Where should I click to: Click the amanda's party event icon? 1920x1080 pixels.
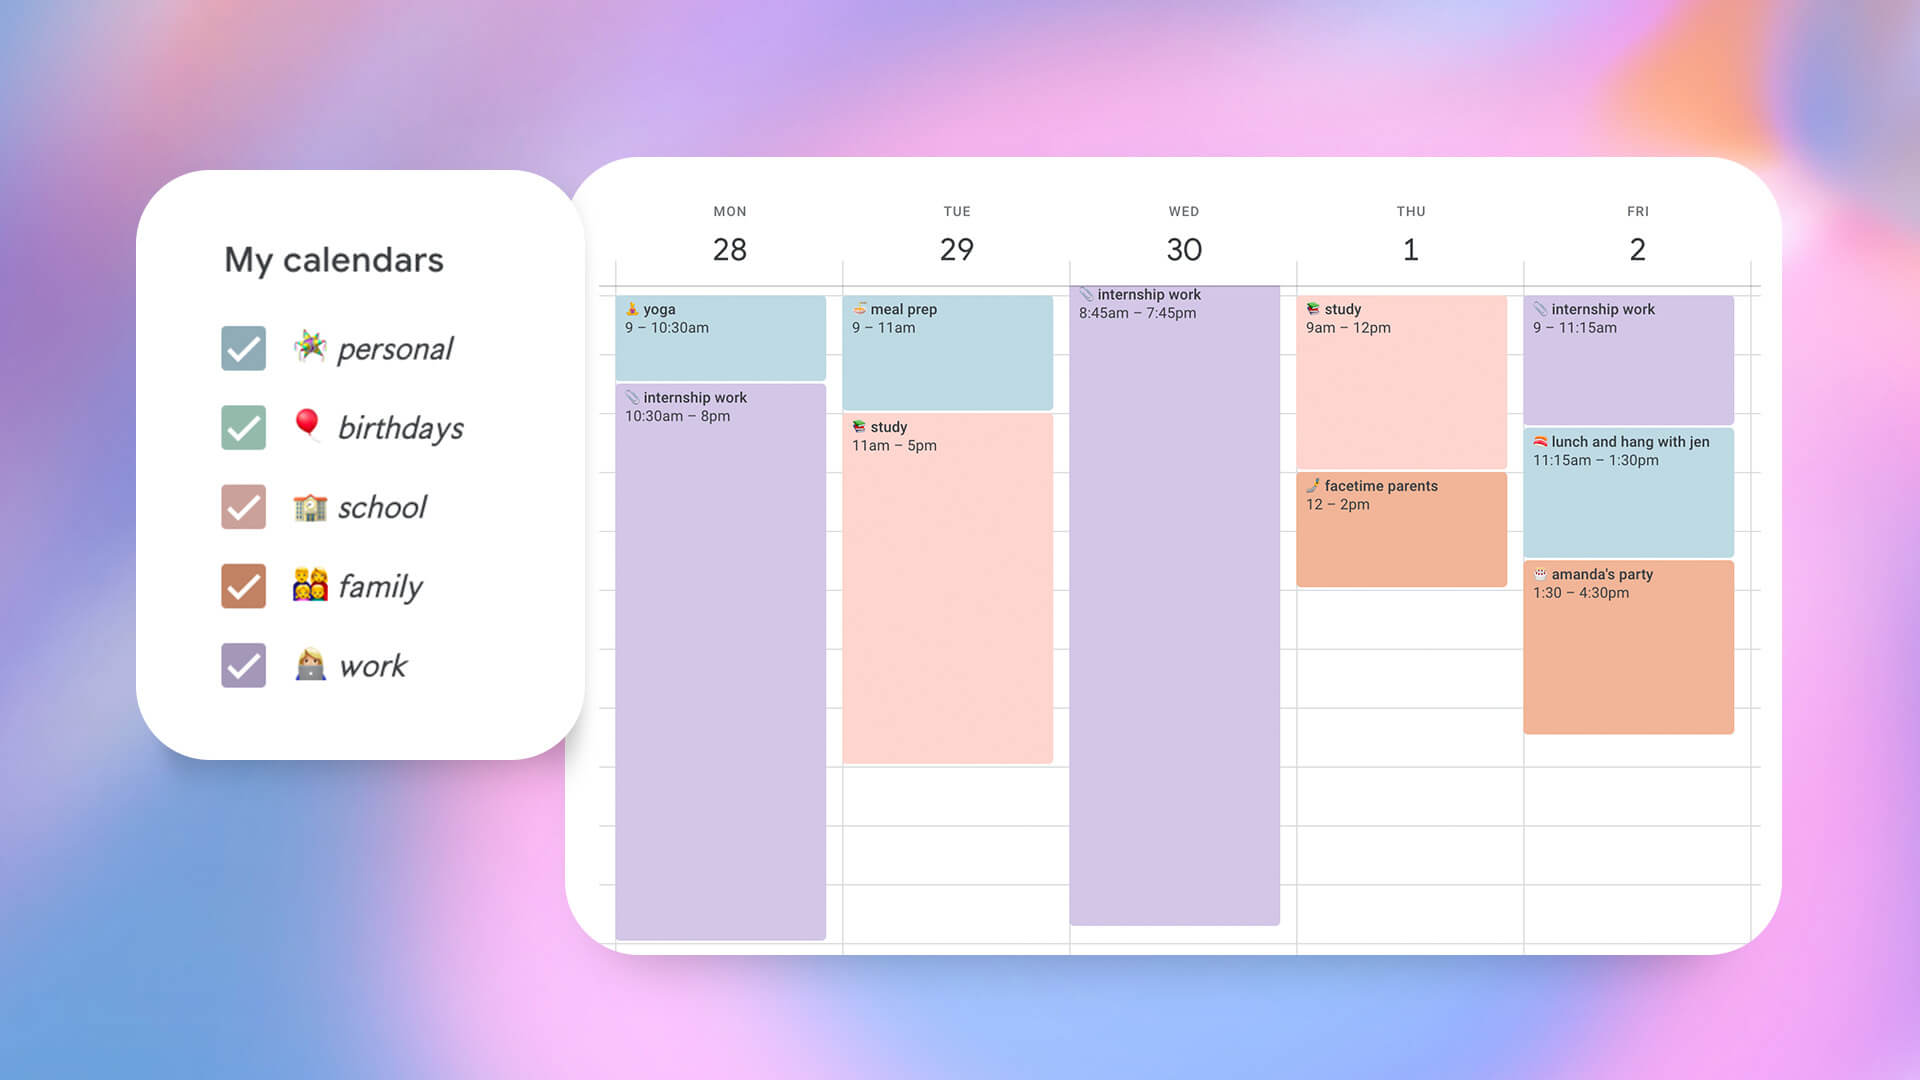[1539, 574]
